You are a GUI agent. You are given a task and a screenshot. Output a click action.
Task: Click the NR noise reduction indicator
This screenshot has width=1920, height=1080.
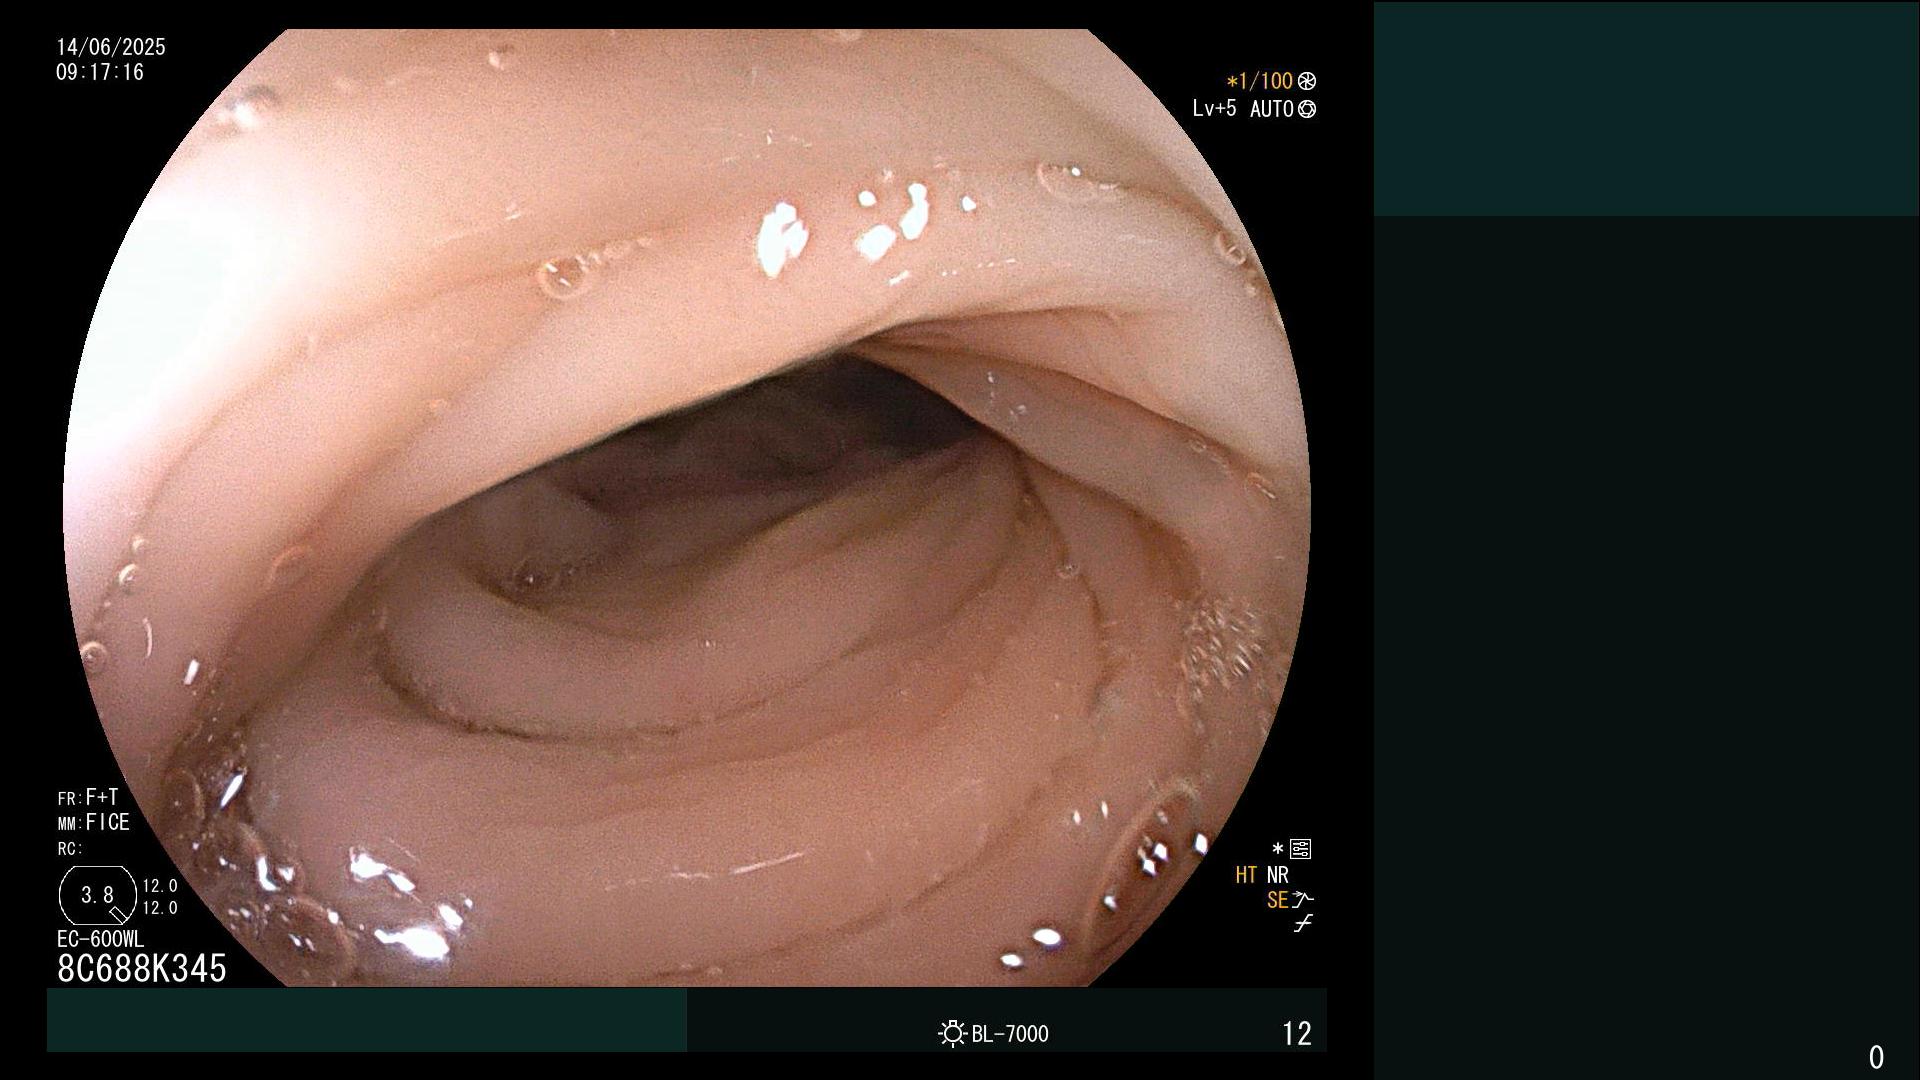point(1278,875)
